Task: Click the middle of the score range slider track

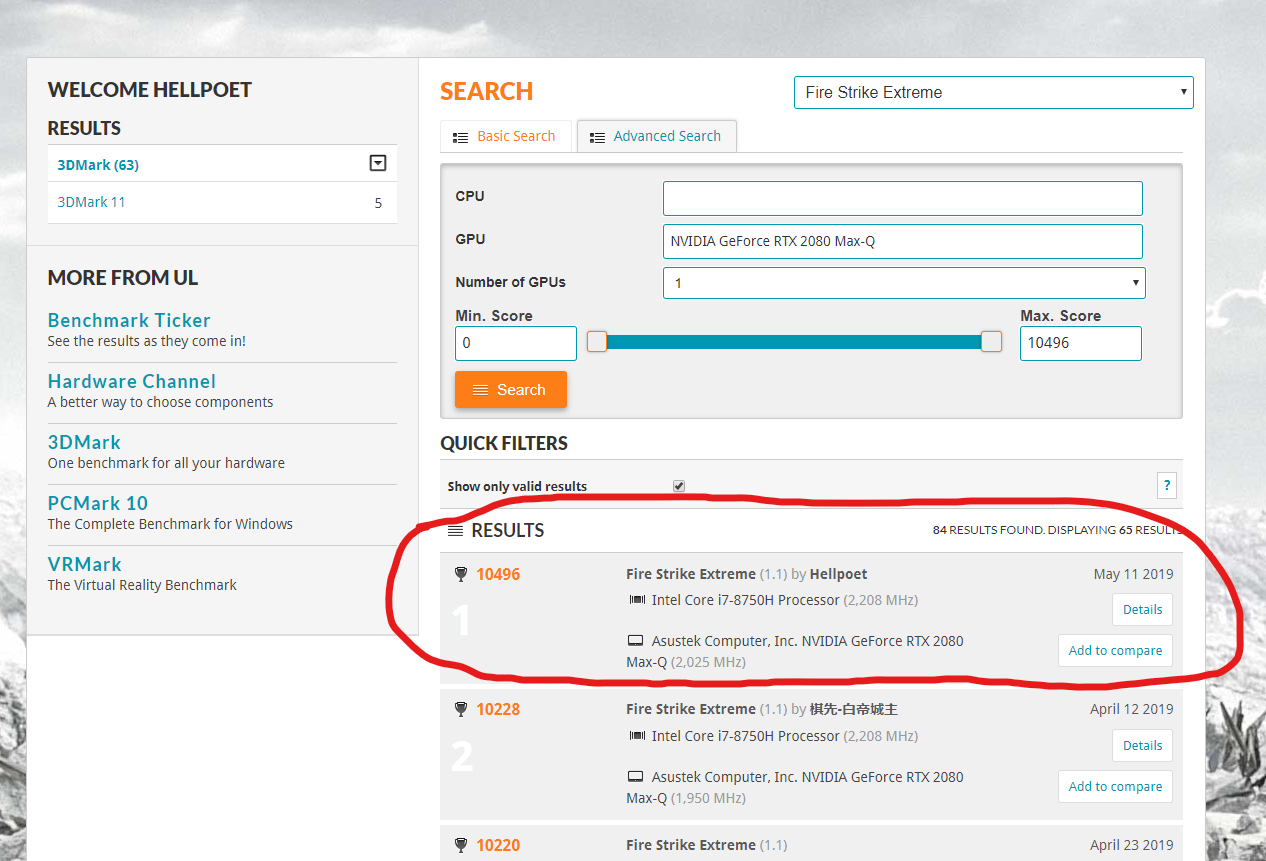Action: click(794, 342)
